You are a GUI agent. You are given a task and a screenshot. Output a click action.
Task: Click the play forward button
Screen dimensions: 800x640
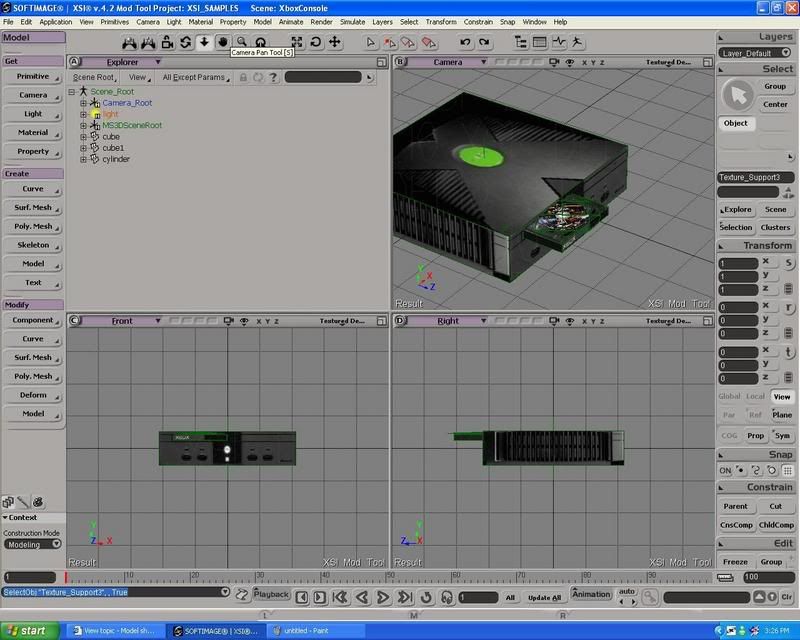pos(383,597)
